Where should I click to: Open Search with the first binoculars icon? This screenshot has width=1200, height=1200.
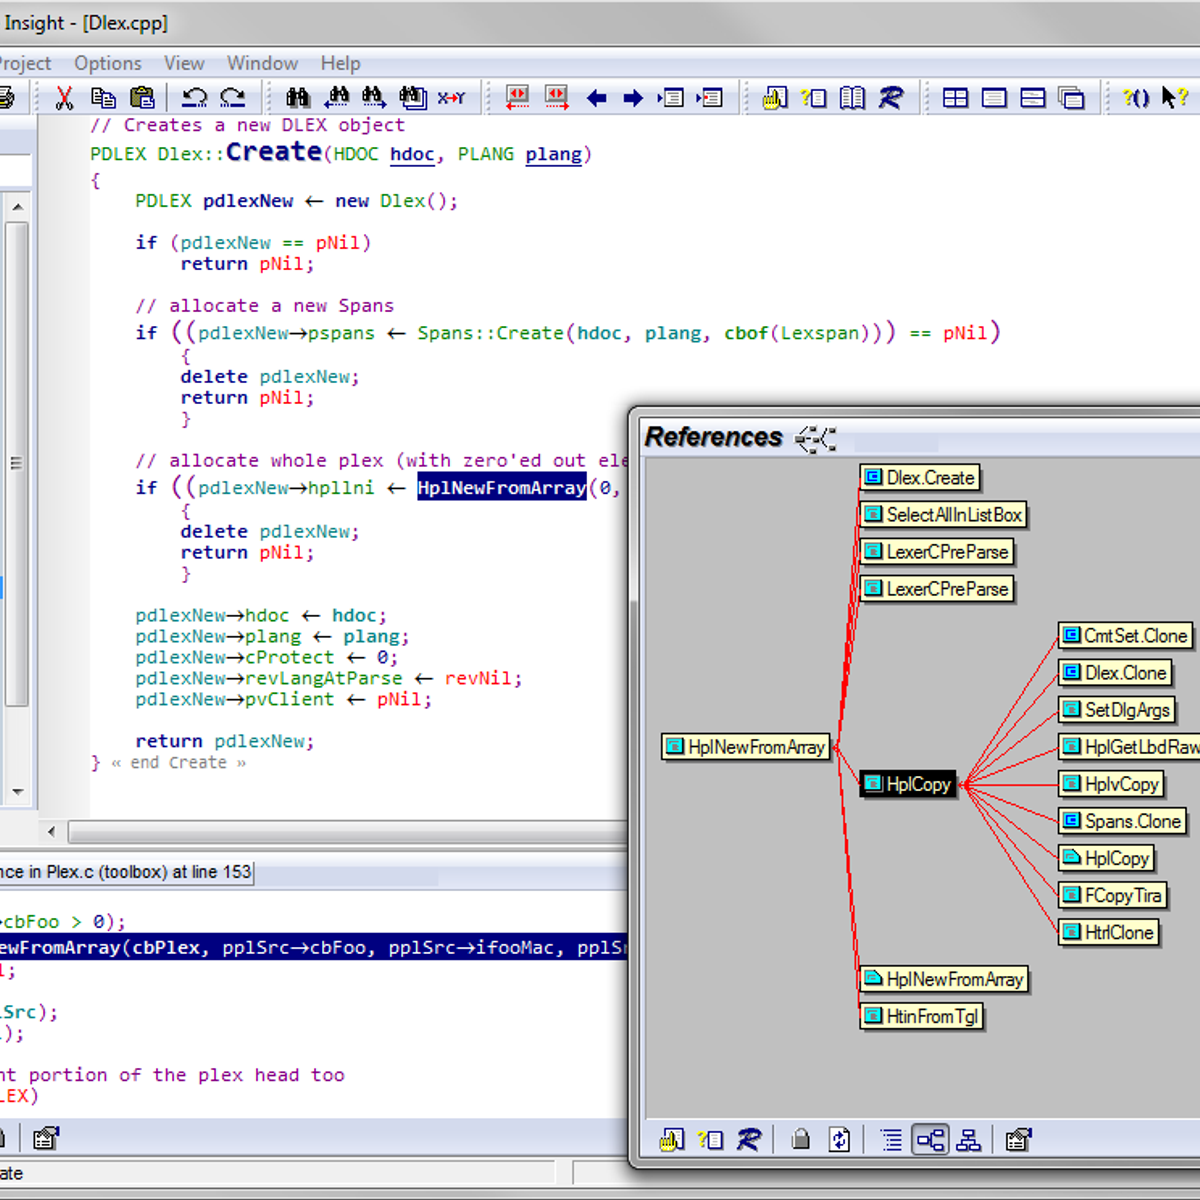coord(297,98)
